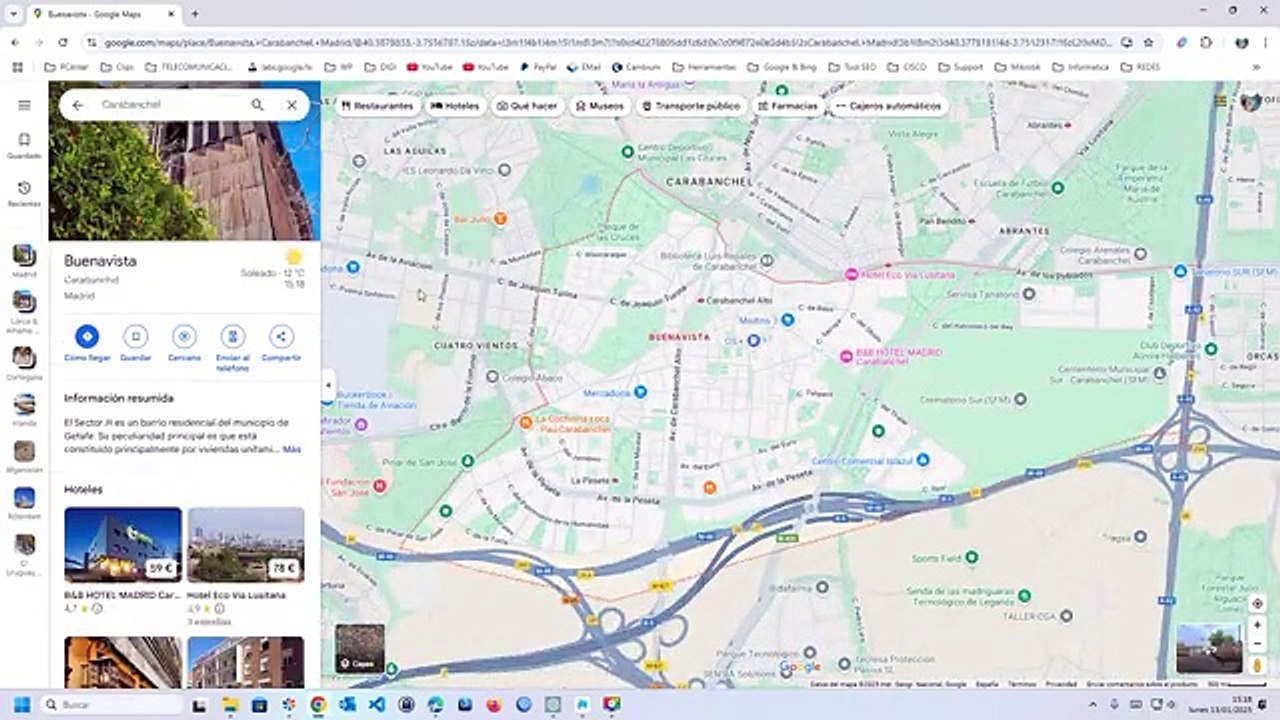Open the Capas layers thumbnail on map

pyautogui.click(x=359, y=648)
